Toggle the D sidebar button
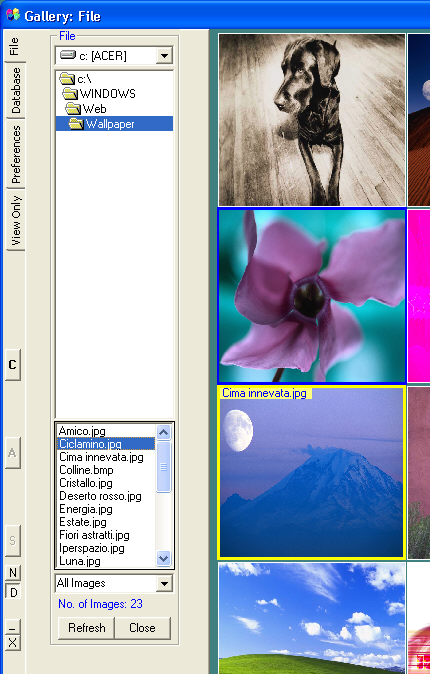The image size is (440, 683). [x=13, y=592]
